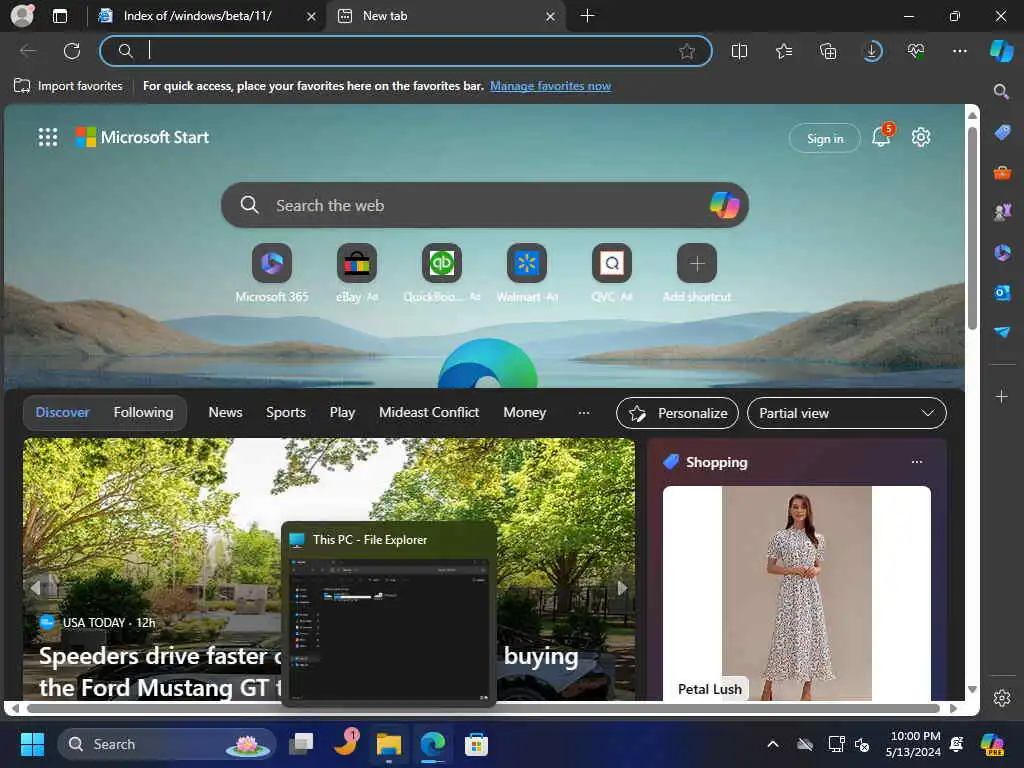
Task: Select the Play category
Action: [x=342, y=413]
